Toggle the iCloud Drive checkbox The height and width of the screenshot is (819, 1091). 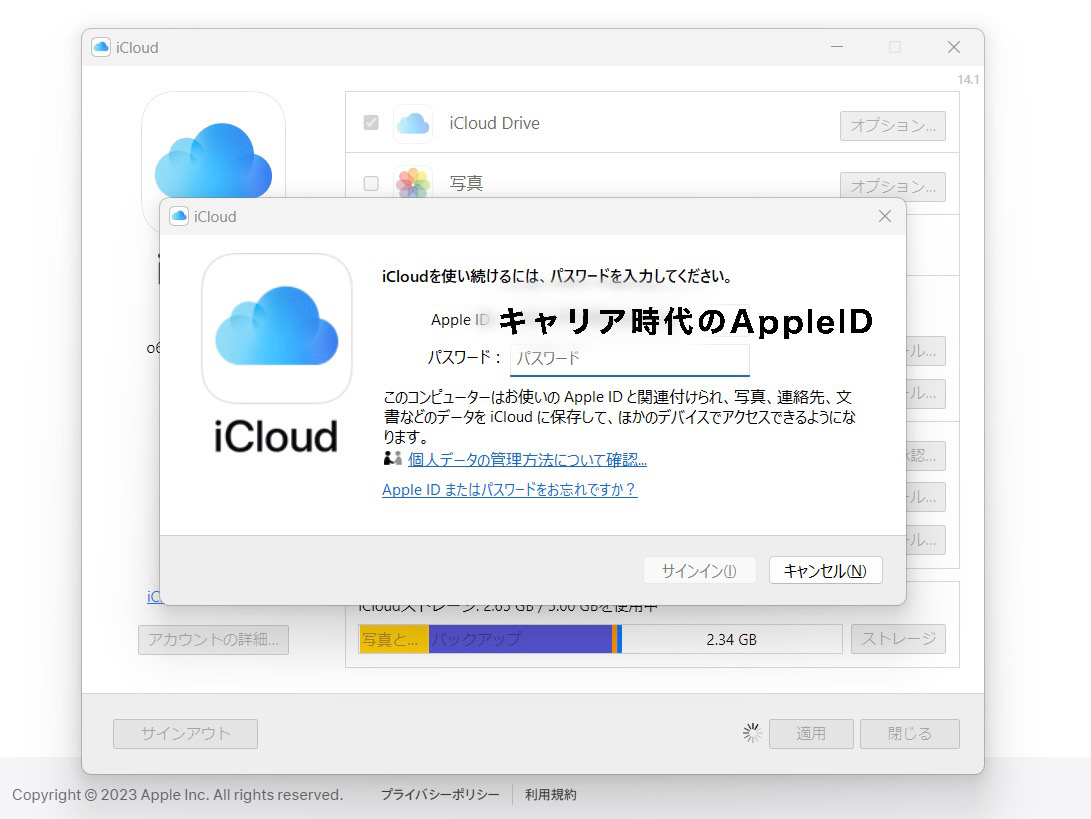[371, 122]
